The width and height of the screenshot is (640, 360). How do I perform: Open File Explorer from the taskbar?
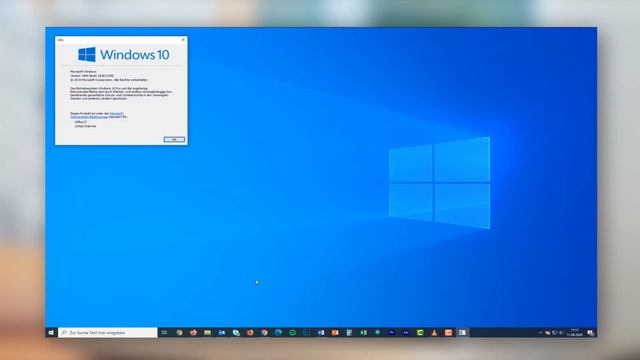point(207,333)
